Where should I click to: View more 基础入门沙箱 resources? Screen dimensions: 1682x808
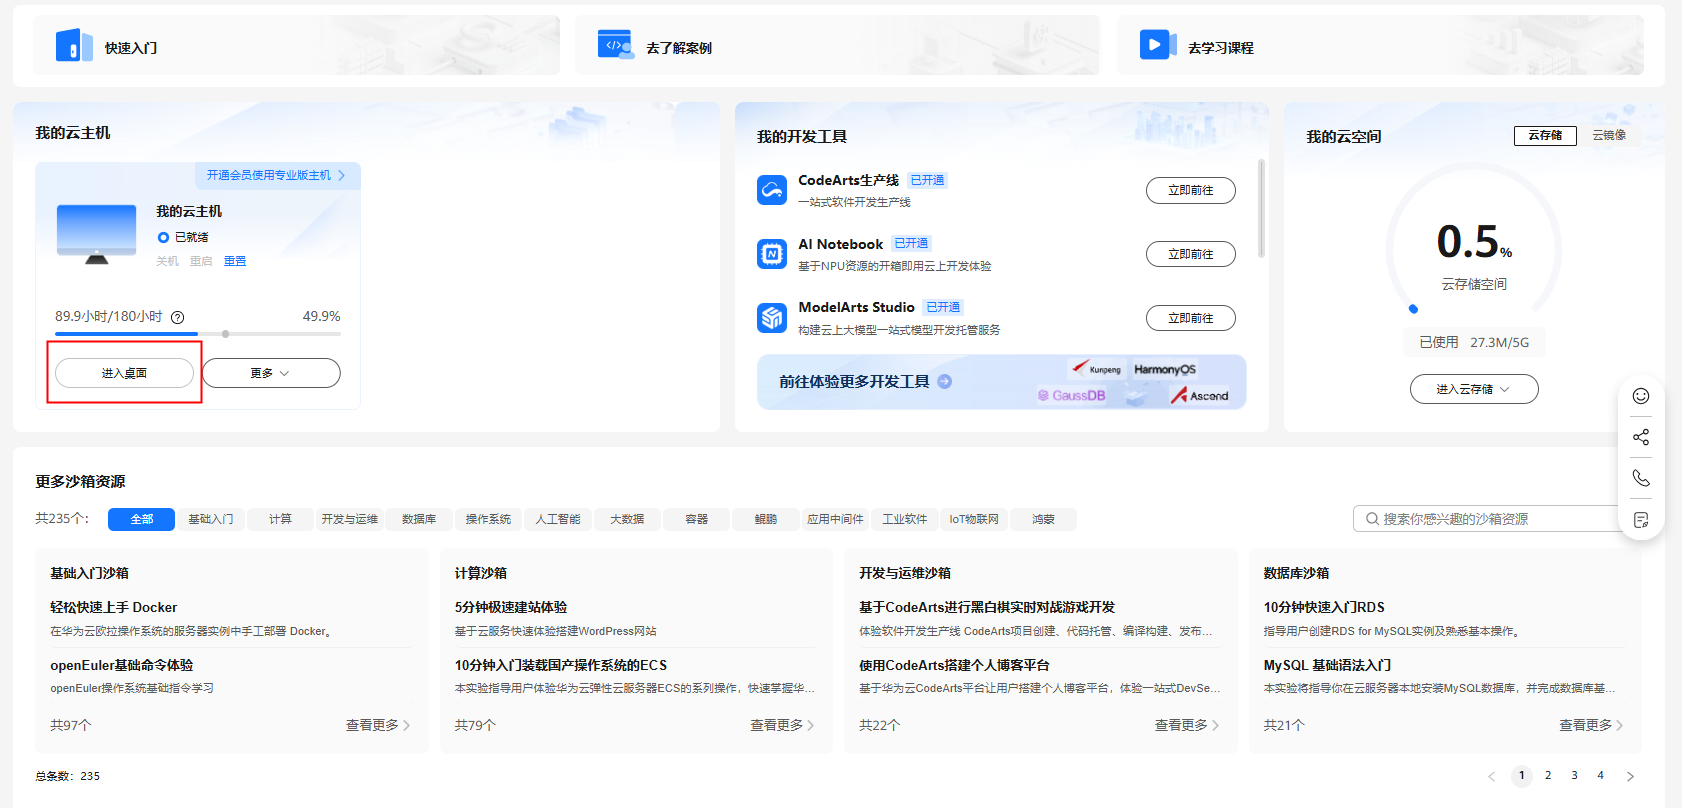(x=378, y=725)
